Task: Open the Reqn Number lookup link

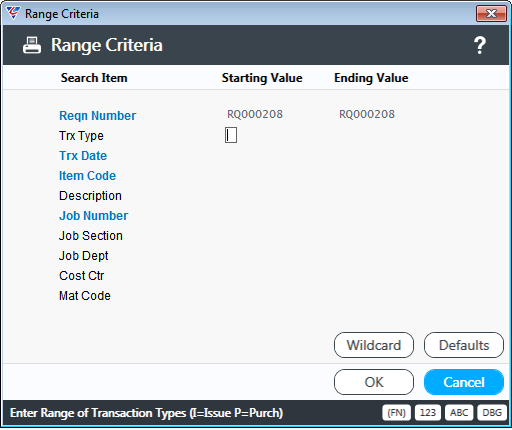Action: [97, 116]
